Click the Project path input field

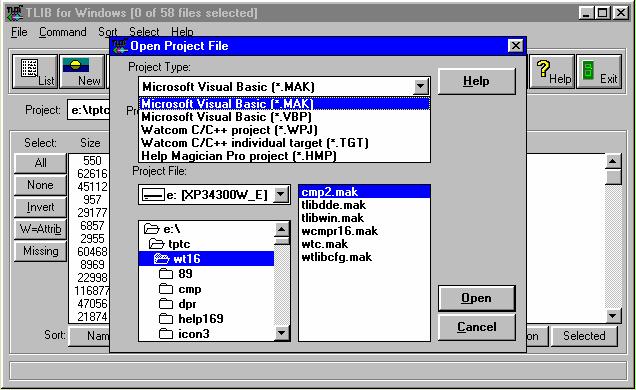(x=88, y=110)
